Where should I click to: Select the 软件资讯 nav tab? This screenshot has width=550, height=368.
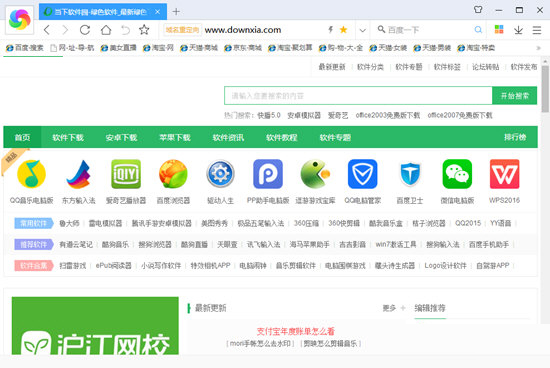[228, 137]
